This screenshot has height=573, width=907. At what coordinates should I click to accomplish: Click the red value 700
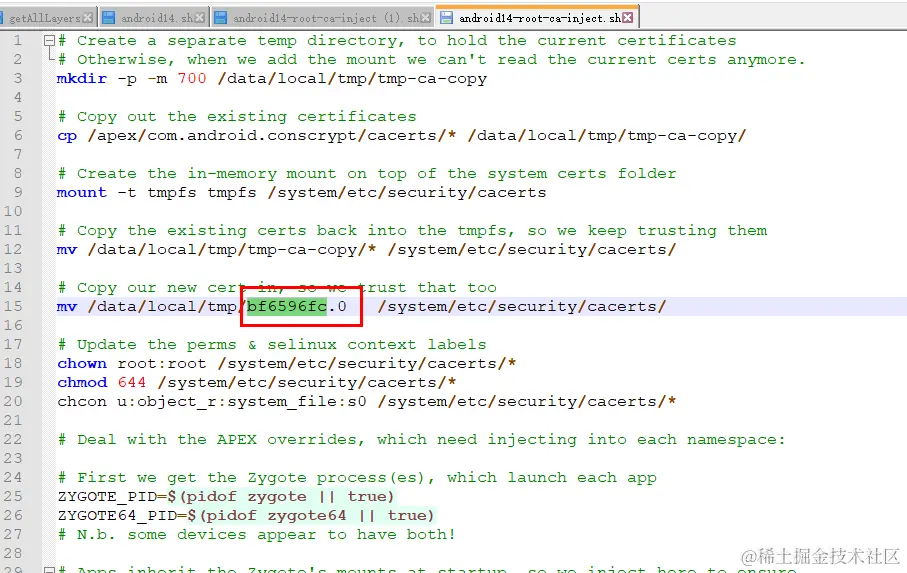192,78
